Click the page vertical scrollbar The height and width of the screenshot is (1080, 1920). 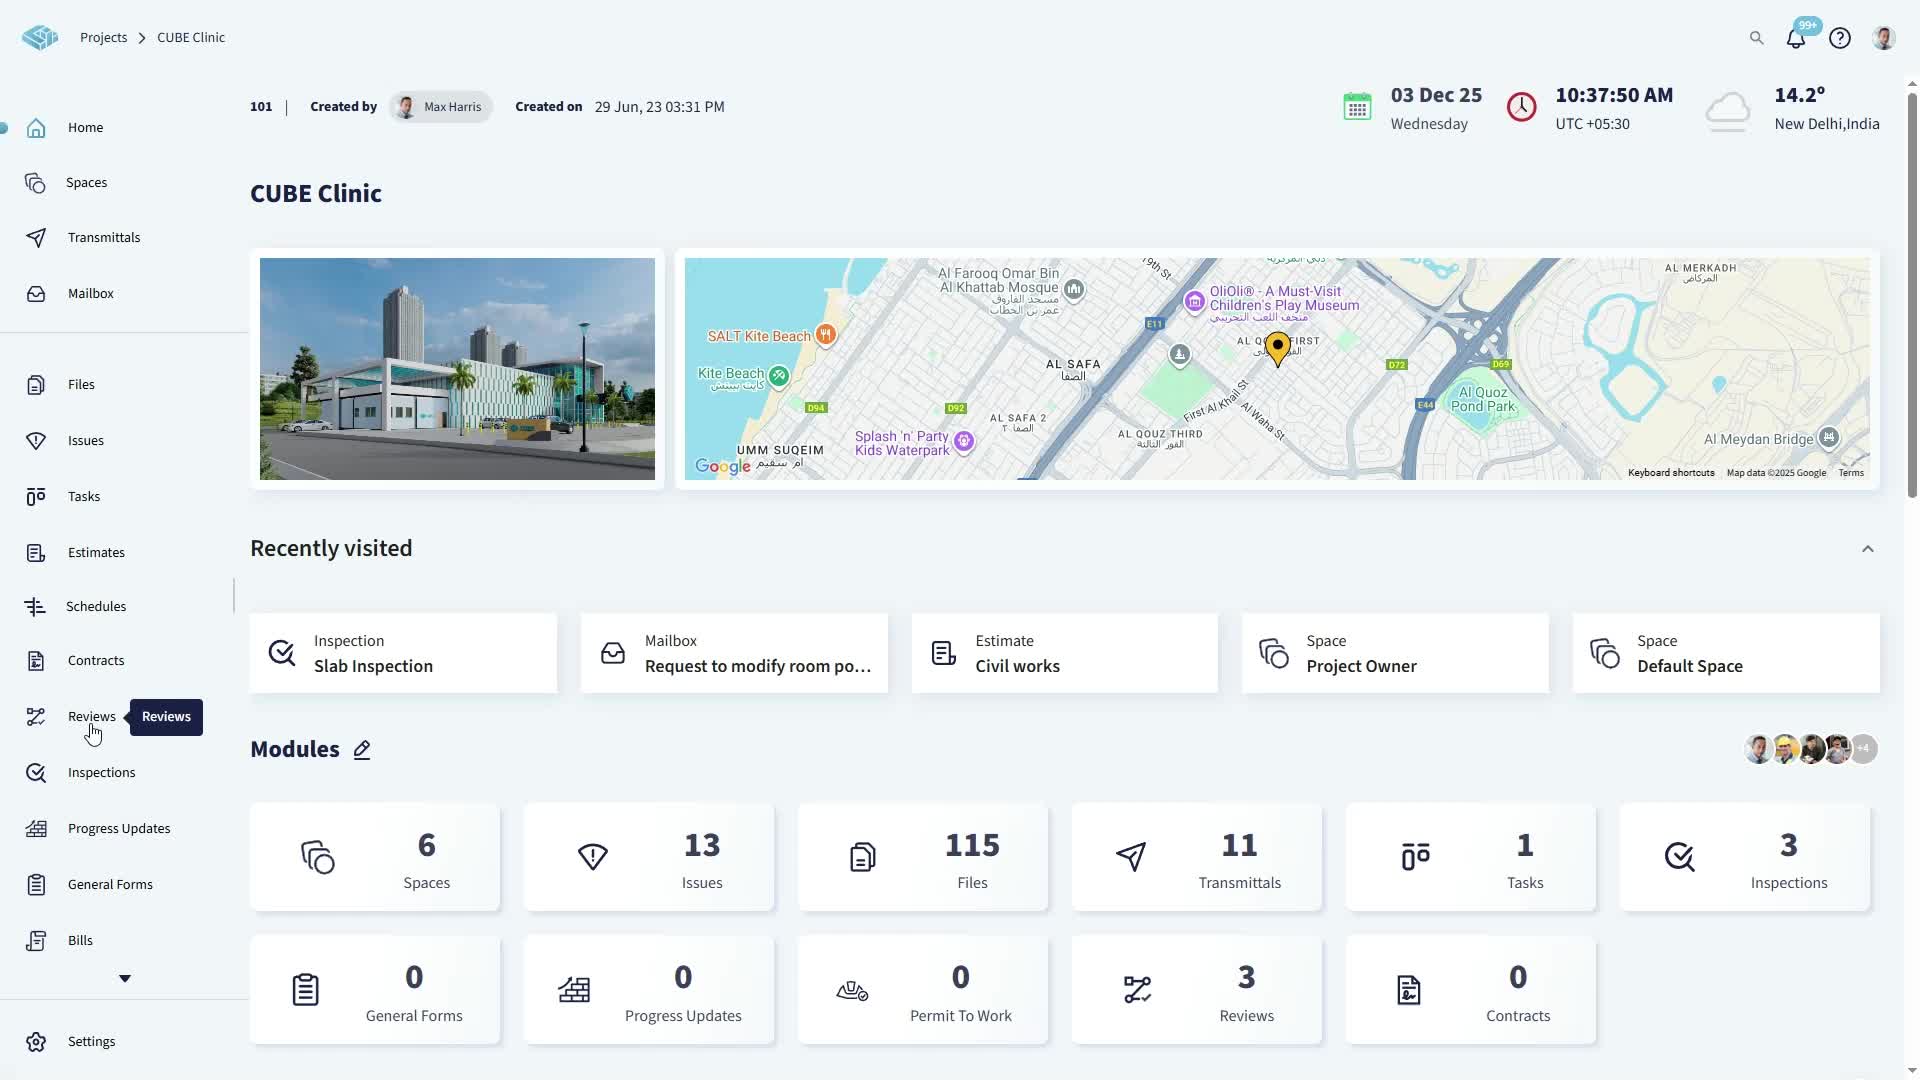1913,295
